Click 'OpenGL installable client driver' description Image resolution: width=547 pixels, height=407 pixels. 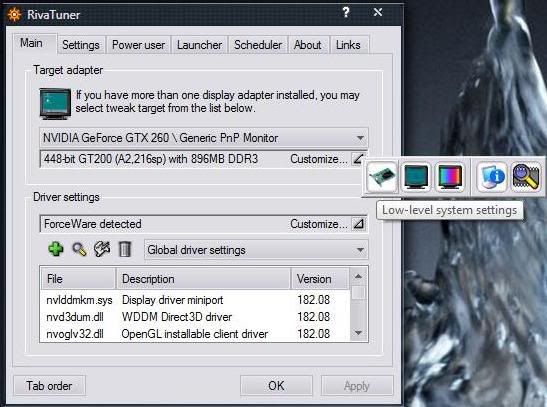pyautogui.click(x=195, y=334)
